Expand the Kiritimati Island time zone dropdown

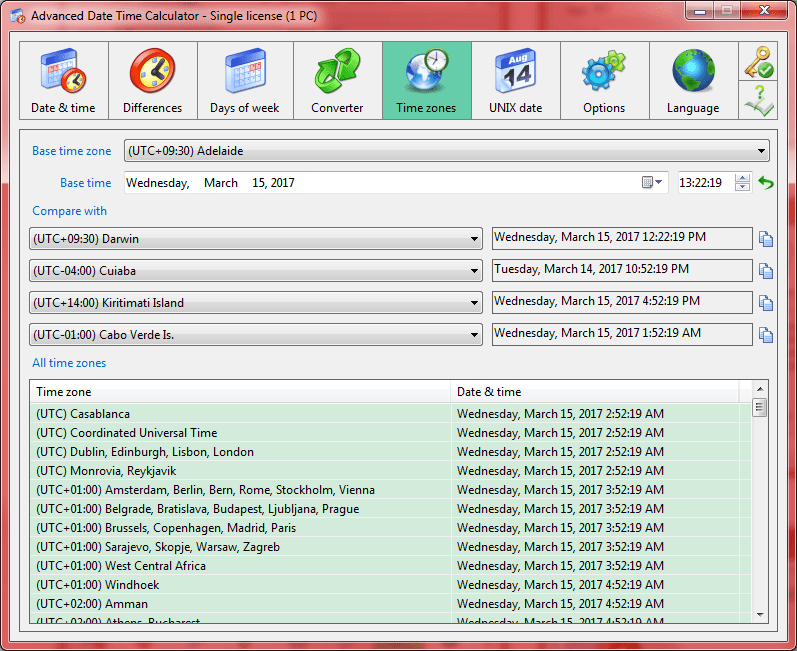474,303
